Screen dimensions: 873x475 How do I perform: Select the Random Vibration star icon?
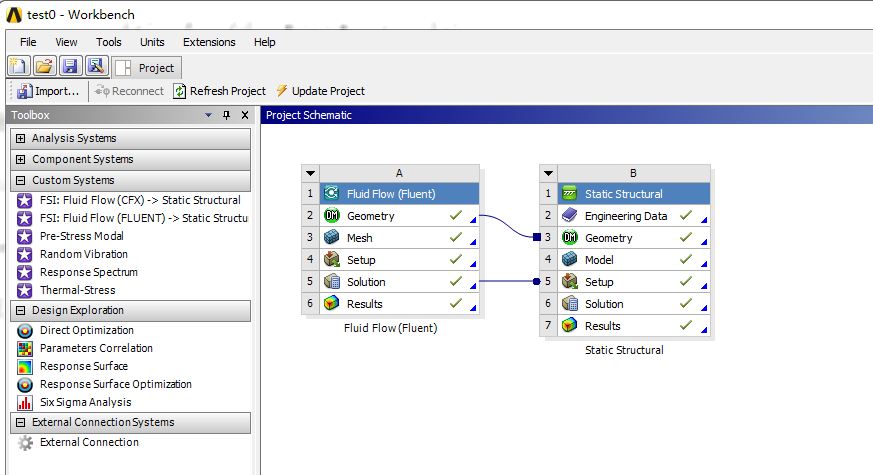[x=24, y=254]
